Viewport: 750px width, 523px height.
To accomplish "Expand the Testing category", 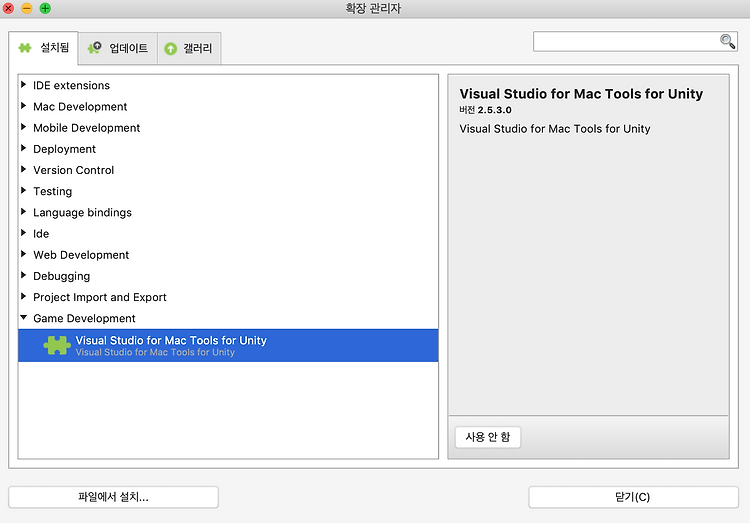I will coord(23,190).
